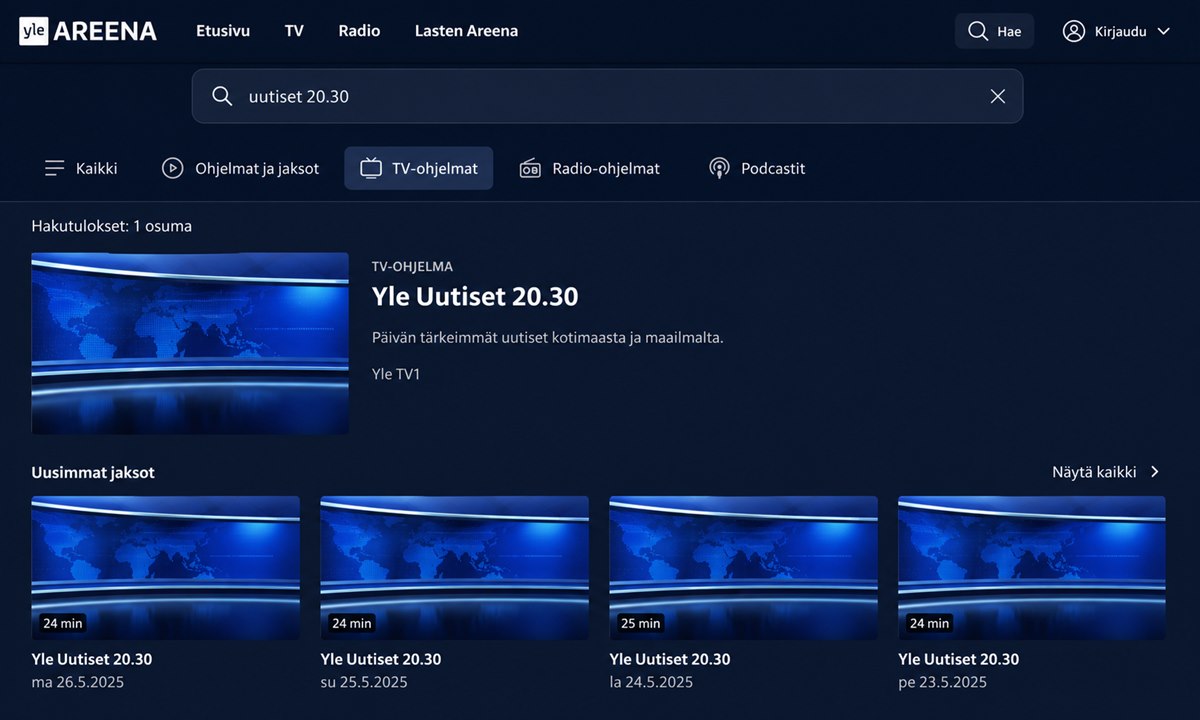This screenshot has width=1200, height=720.
Task: Open Etusivu in the top navigation
Action: tap(223, 31)
